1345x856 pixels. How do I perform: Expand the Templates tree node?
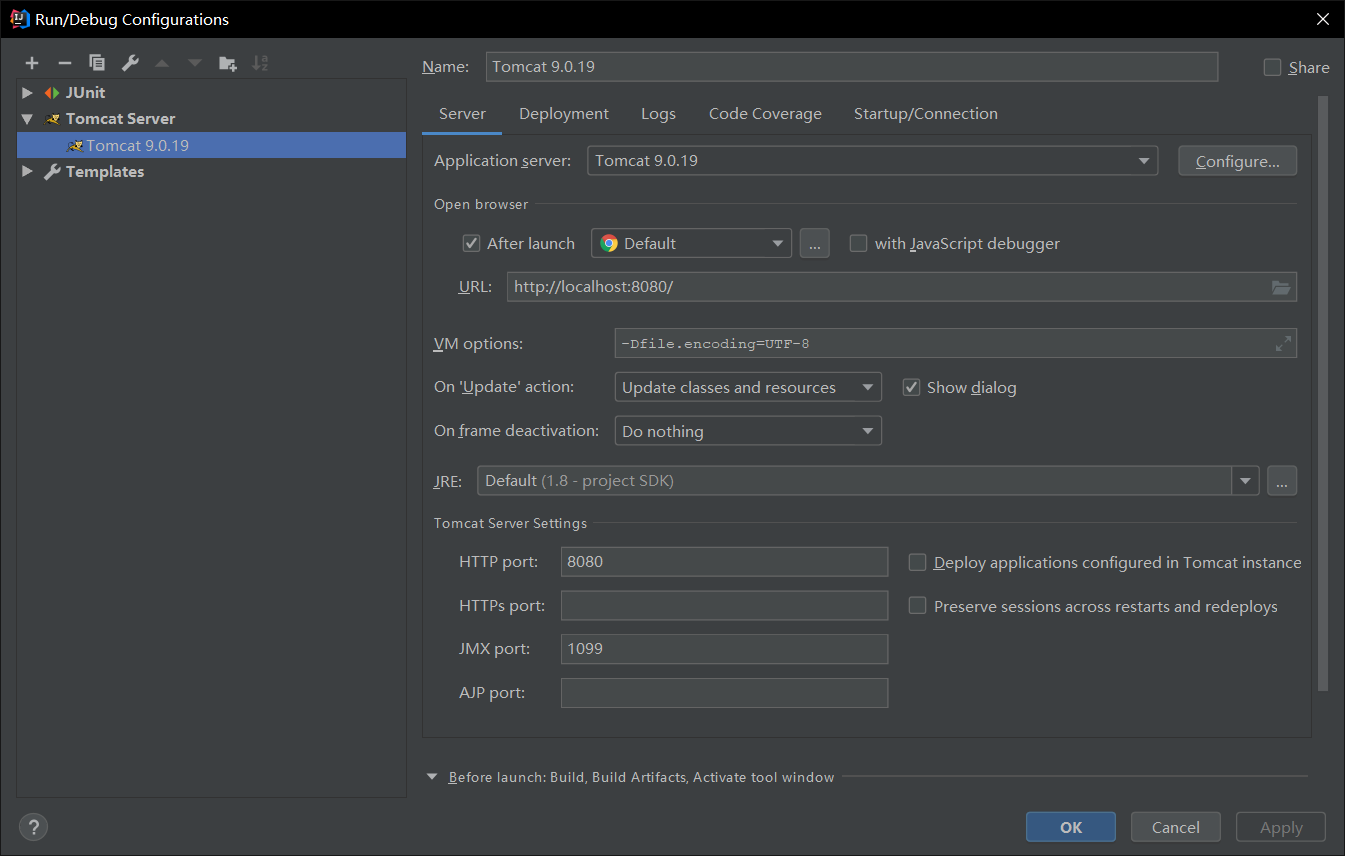point(27,172)
